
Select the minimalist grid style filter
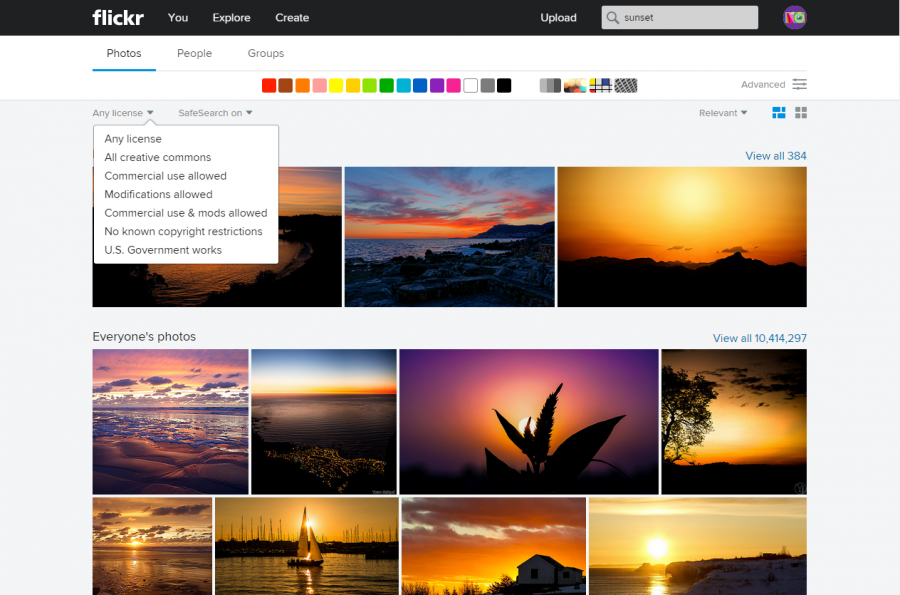click(600, 85)
